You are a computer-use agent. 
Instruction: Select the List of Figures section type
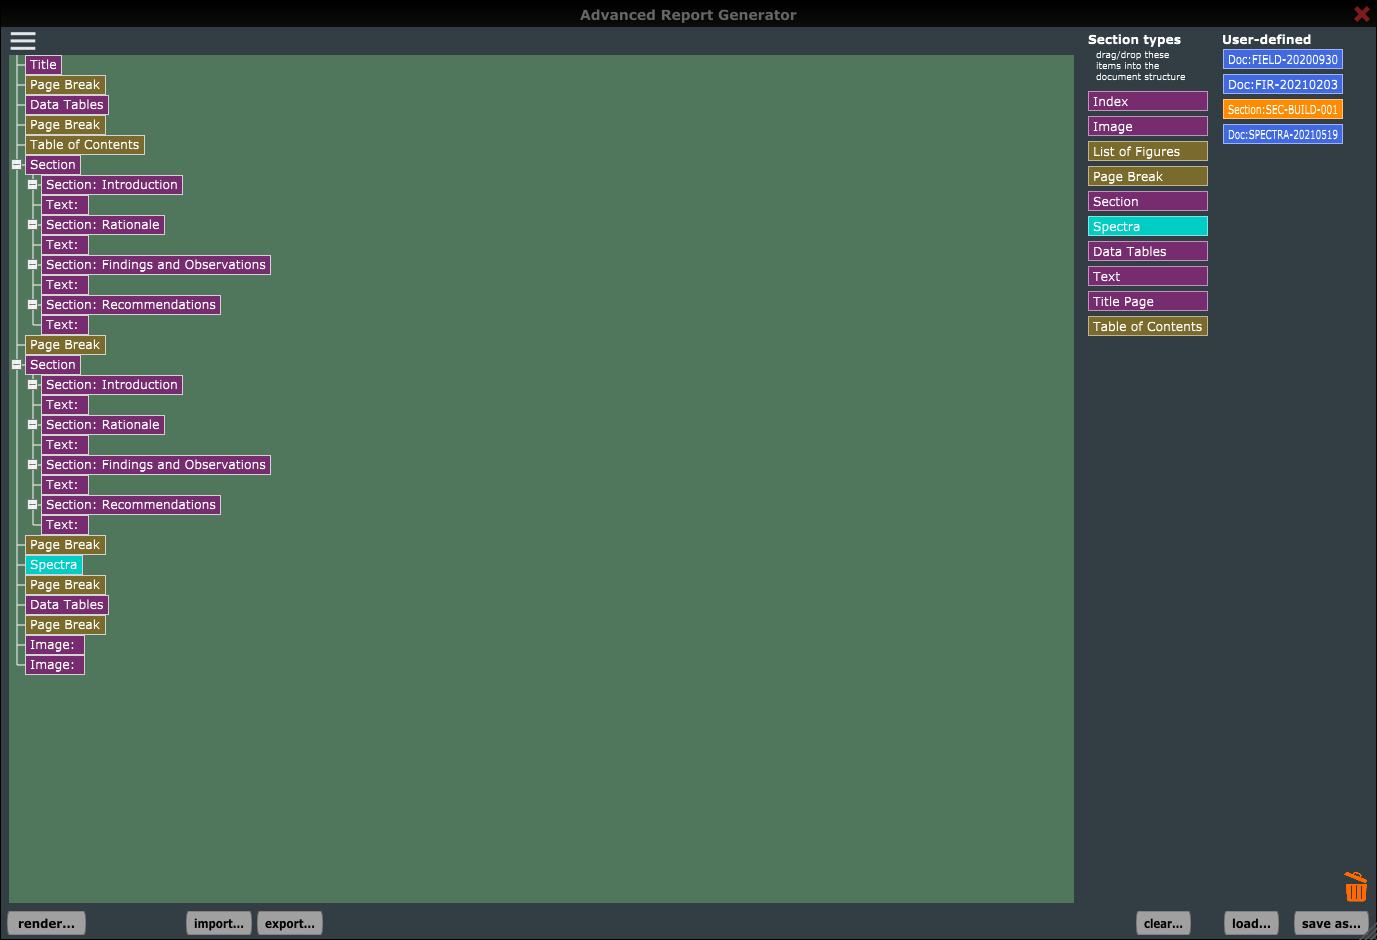tap(1147, 151)
